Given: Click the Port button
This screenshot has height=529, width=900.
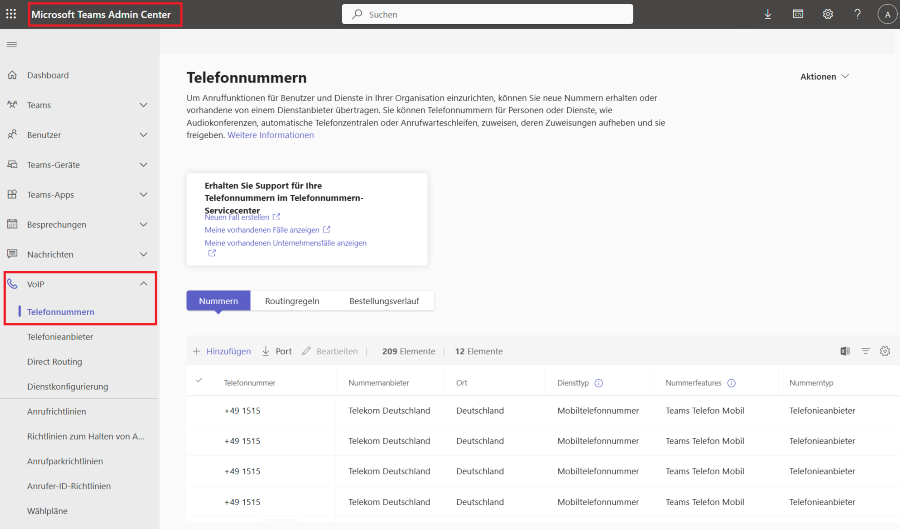Looking at the screenshot, I should 277,351.
